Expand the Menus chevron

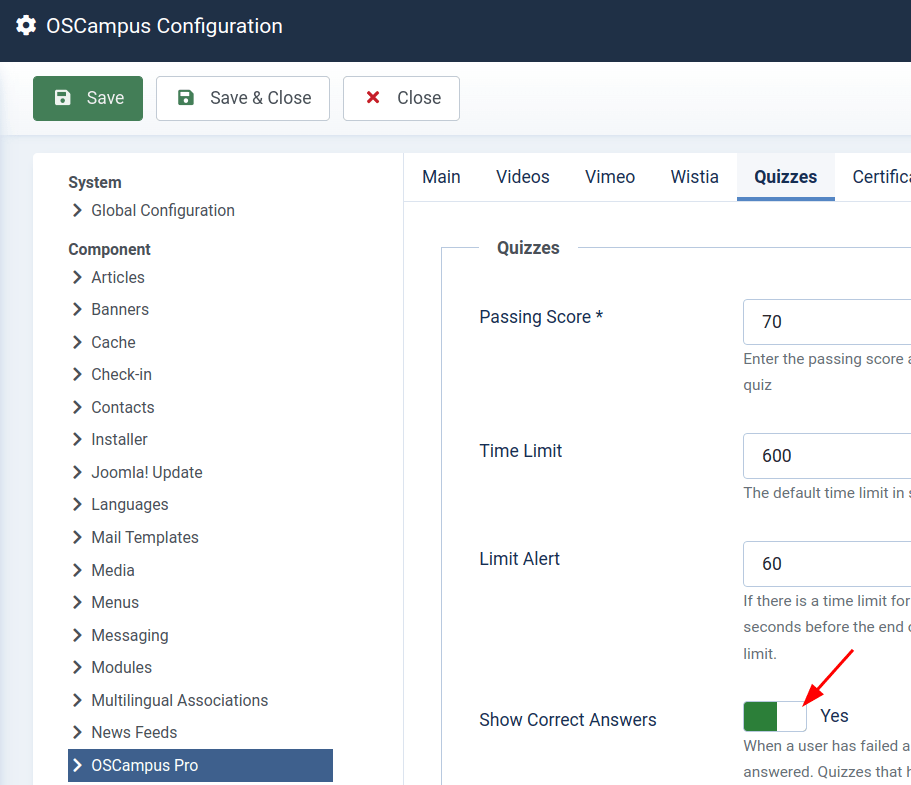(77, 603)
